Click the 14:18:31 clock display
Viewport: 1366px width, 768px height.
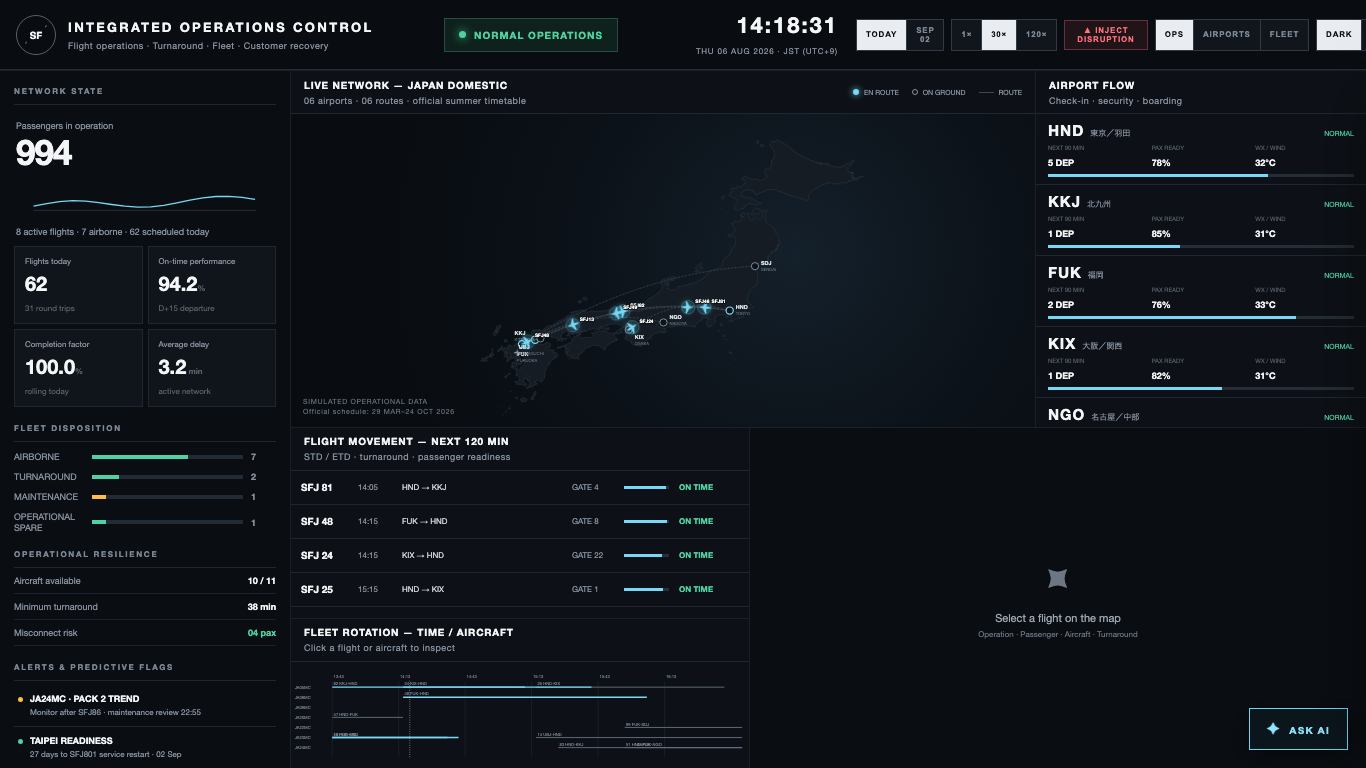point(786,26)
